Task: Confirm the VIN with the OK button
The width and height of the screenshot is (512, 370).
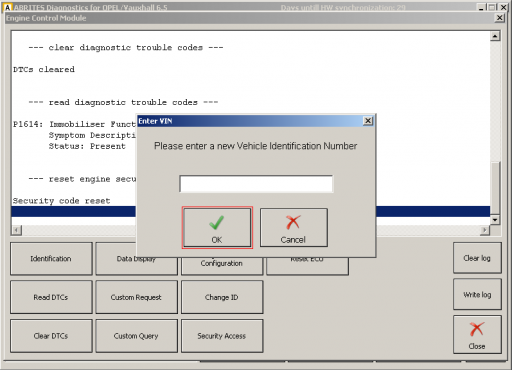Action: click(217, 228)
